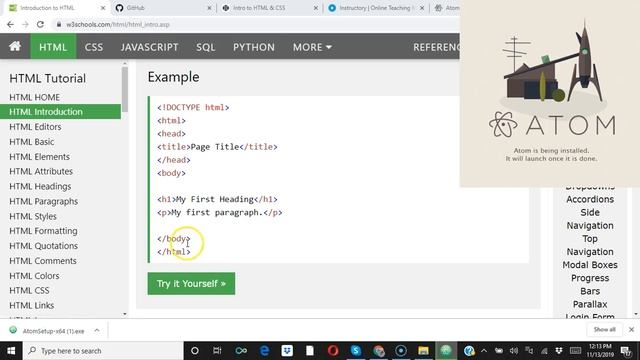Close the GitHub tab
Screen dimensions: 640x360
tap(209, 8)
